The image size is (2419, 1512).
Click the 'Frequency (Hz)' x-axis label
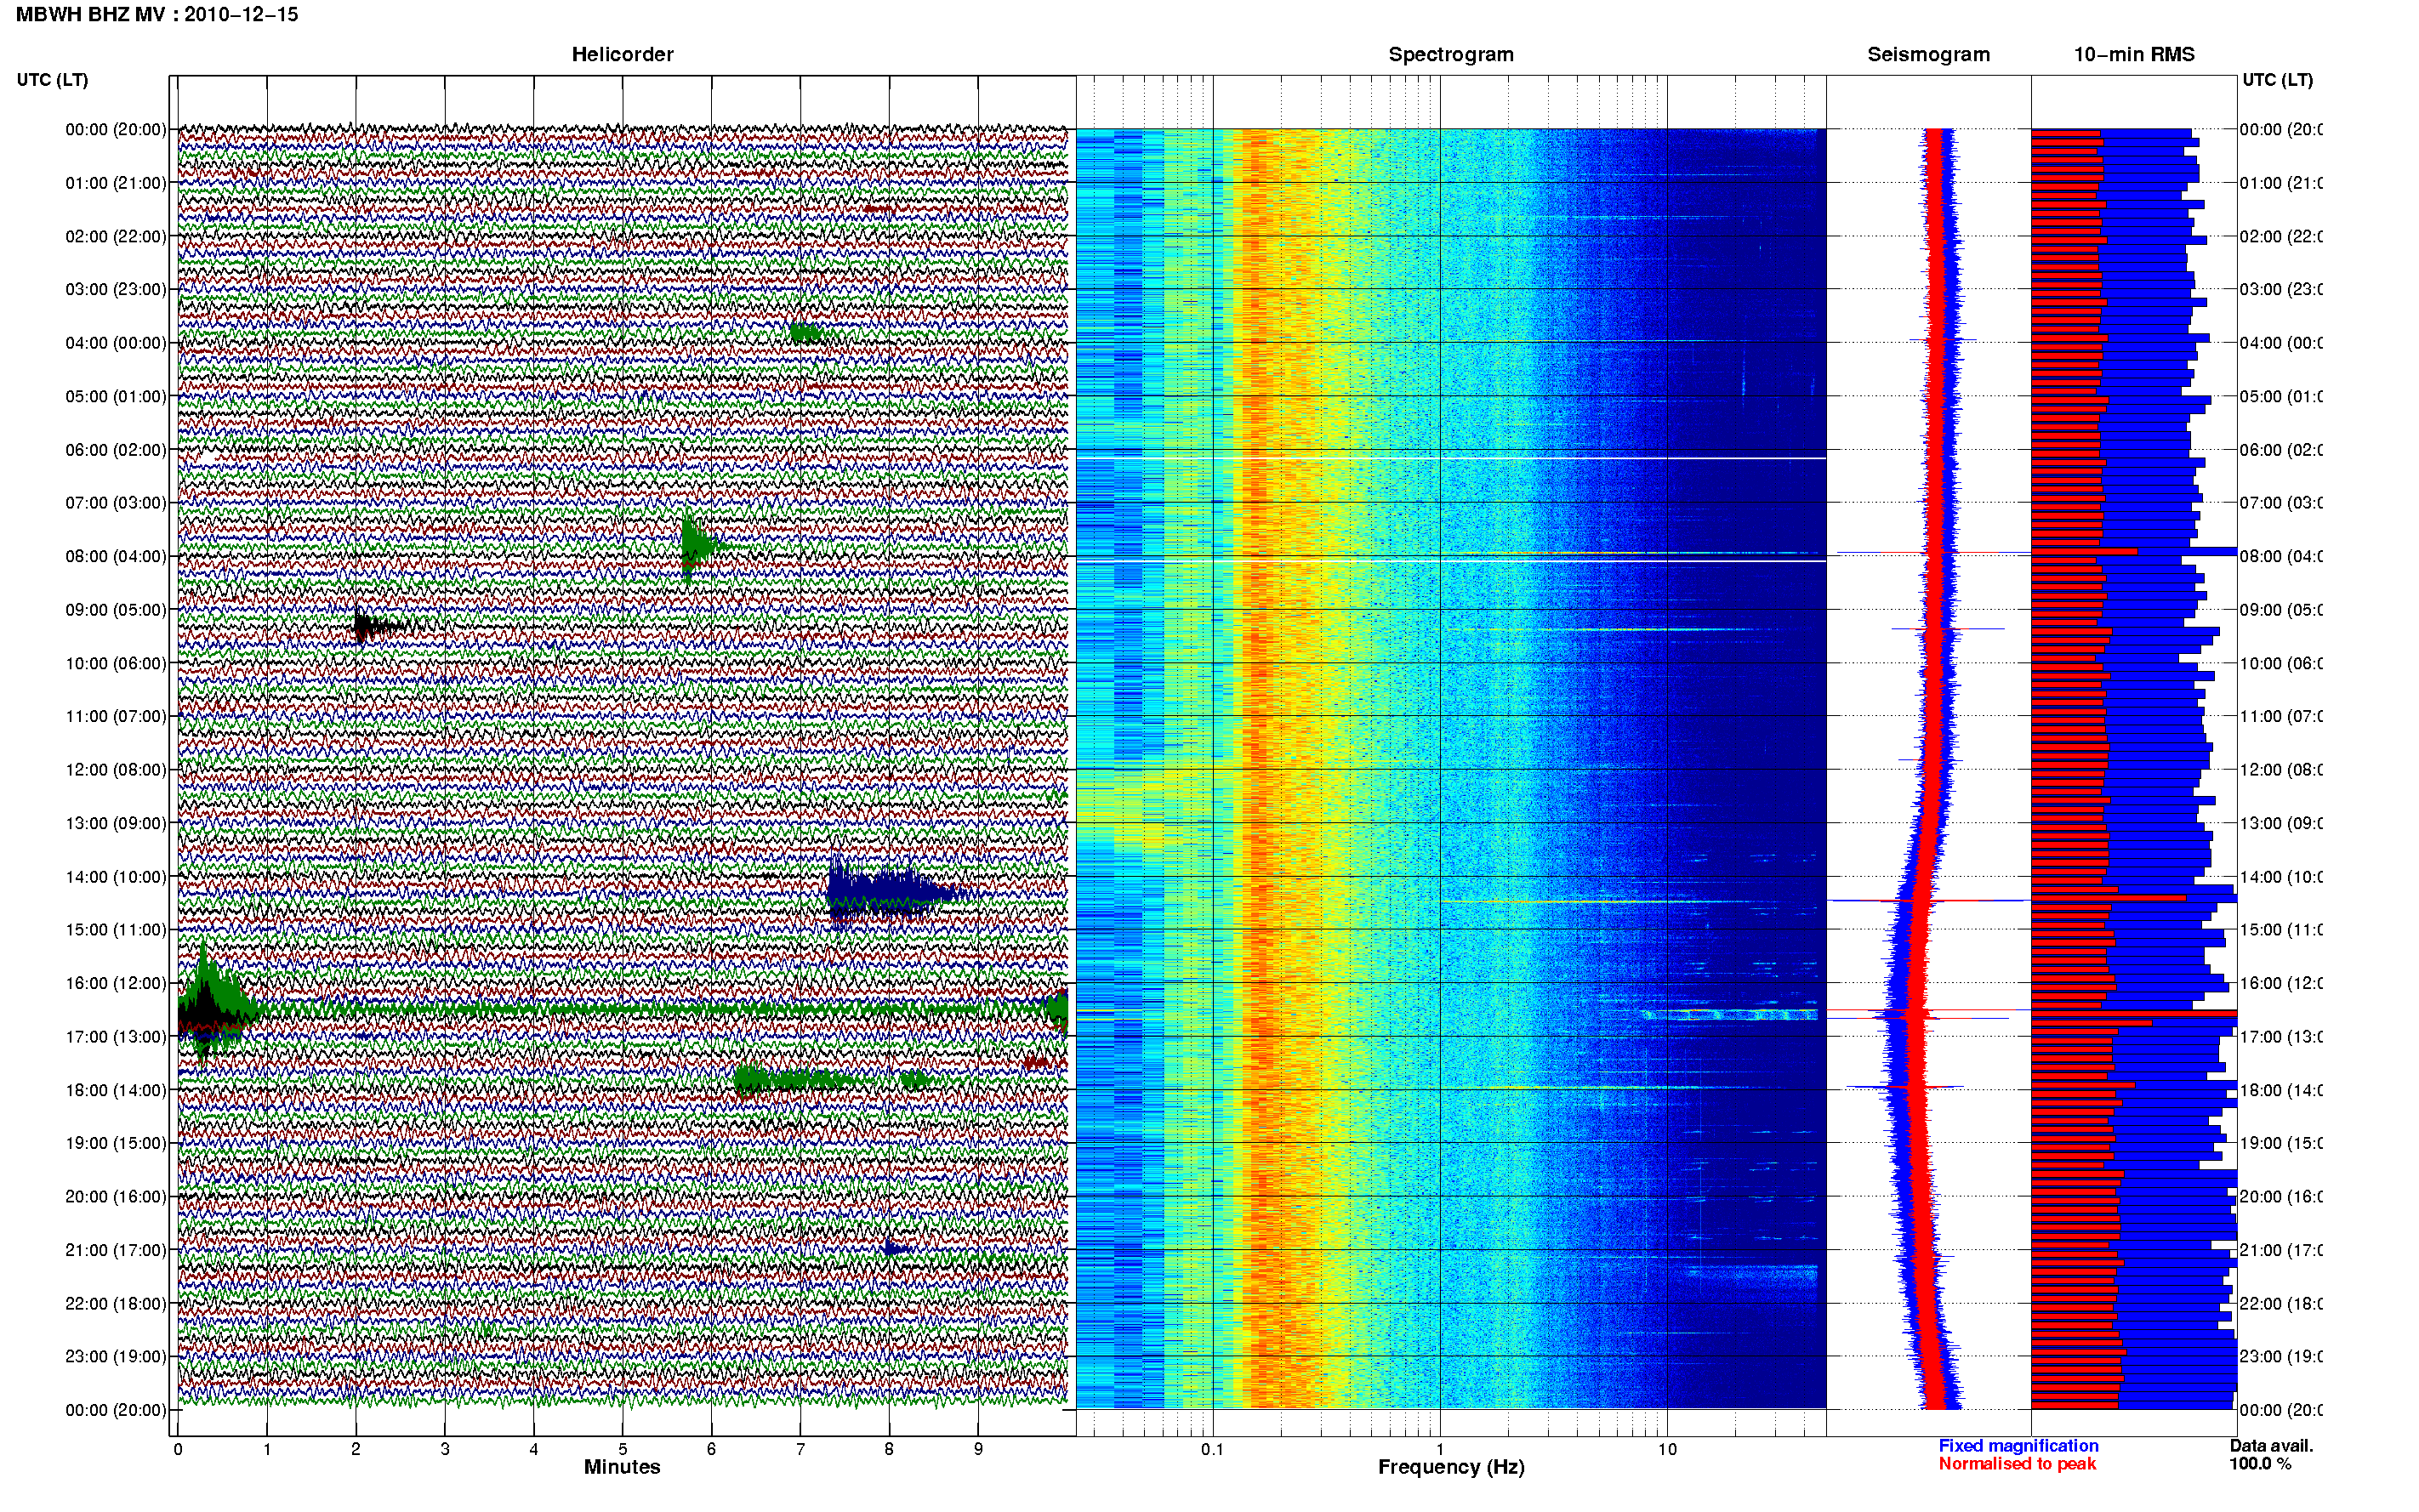[x=1451, y=1467]
